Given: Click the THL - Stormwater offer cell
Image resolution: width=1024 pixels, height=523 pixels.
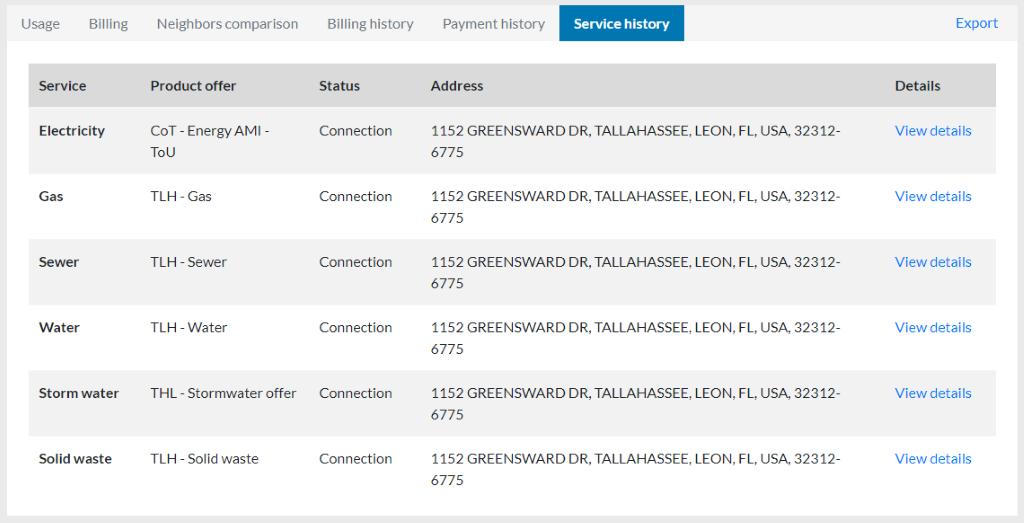Looking at the screenshot, I should [223, 393].
